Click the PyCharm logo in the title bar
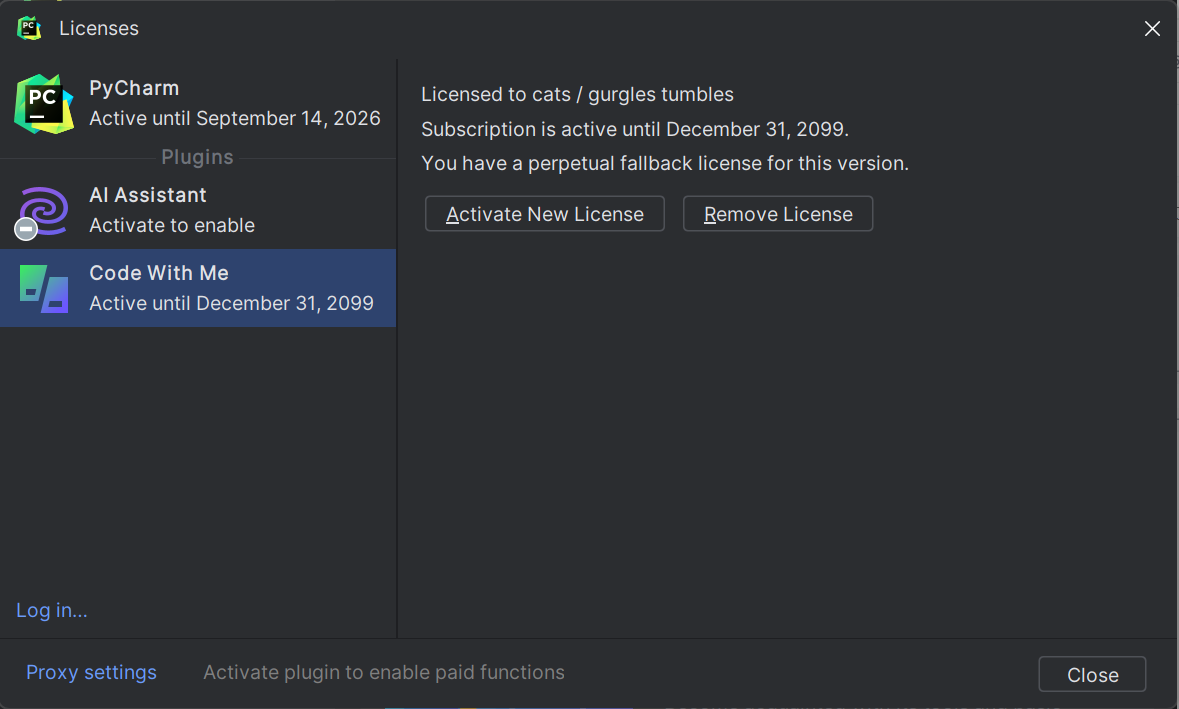 click(29, 28)
